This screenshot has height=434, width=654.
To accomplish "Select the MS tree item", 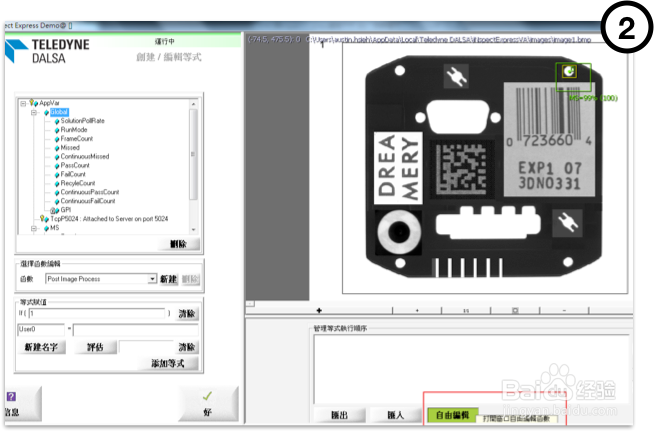I will click(x=55, y=228).
